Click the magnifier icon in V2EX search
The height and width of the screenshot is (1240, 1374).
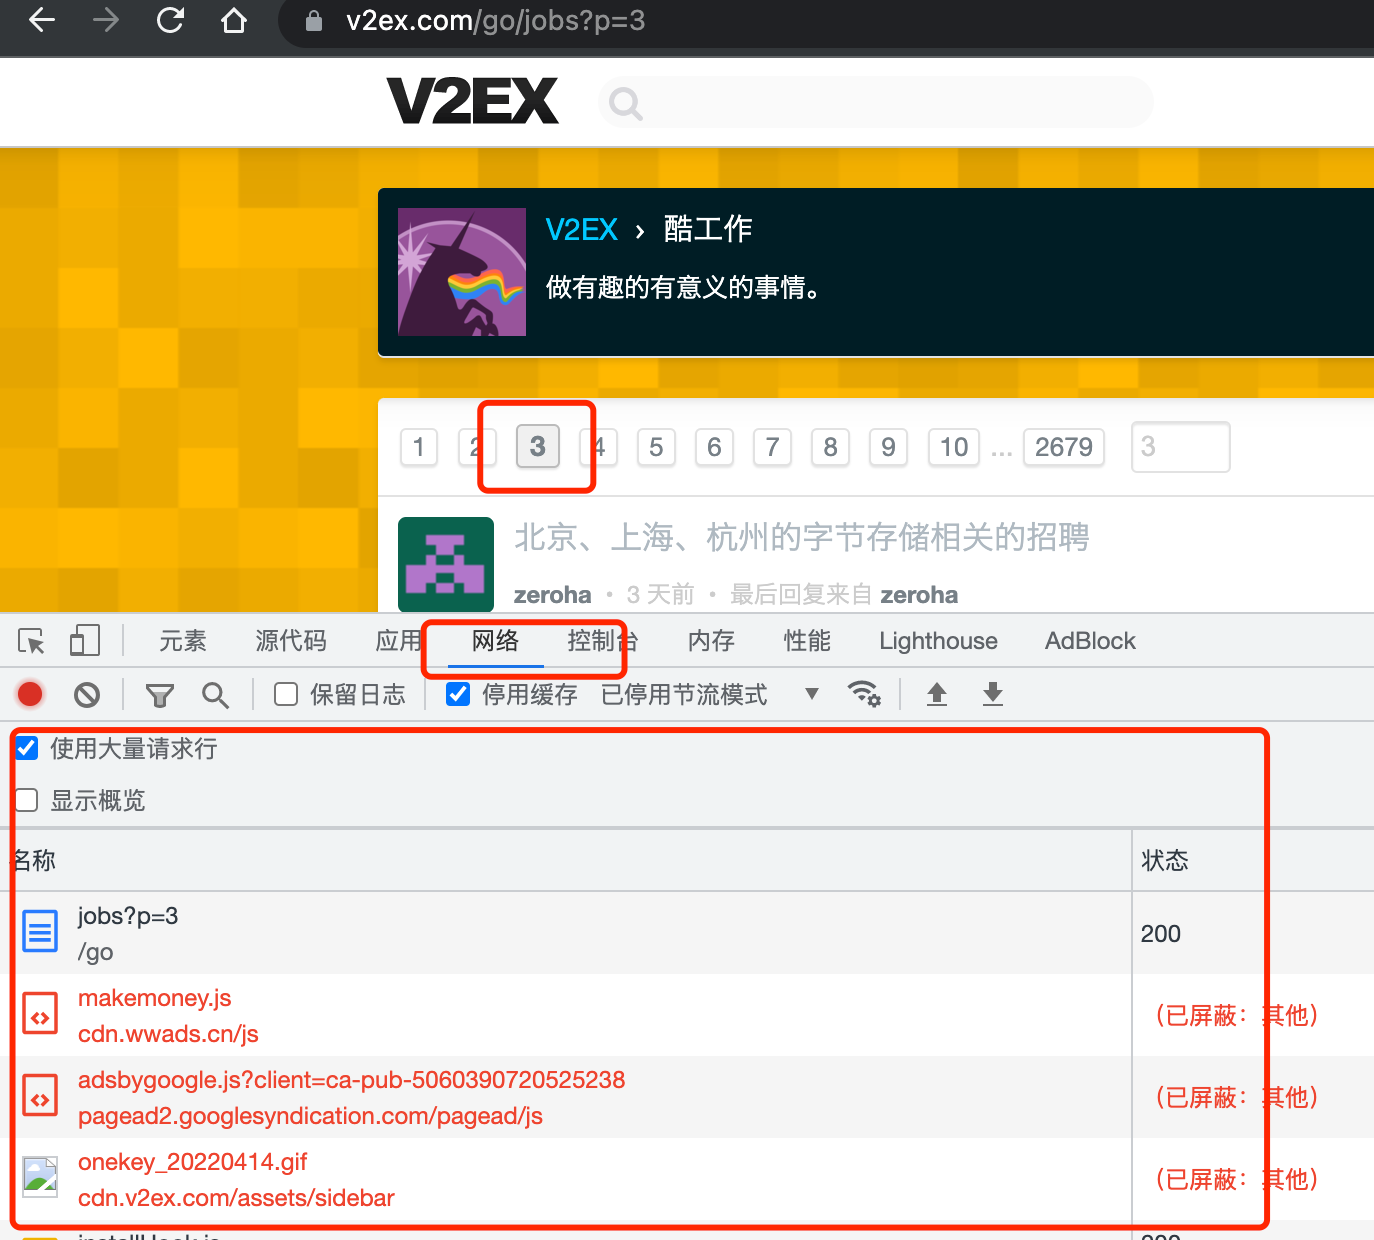(626, 103)
